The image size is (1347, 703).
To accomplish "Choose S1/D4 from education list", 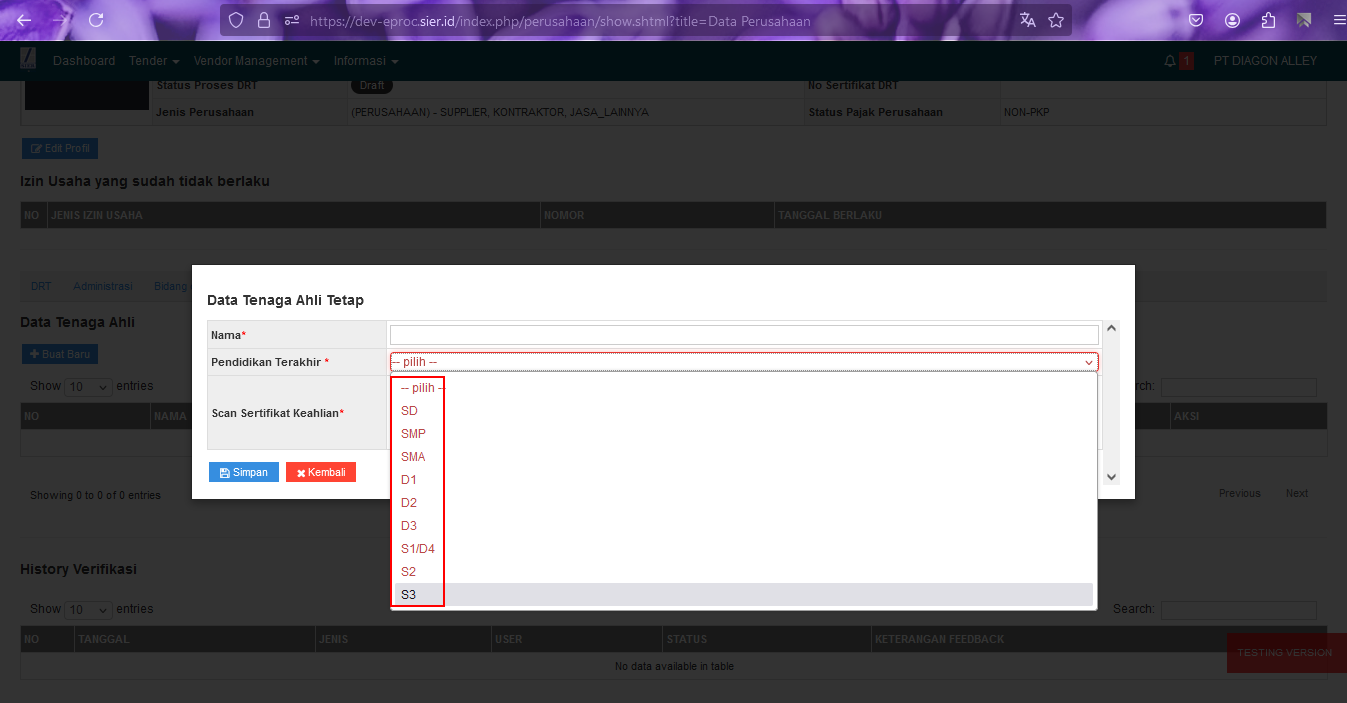I will point(743,549).
